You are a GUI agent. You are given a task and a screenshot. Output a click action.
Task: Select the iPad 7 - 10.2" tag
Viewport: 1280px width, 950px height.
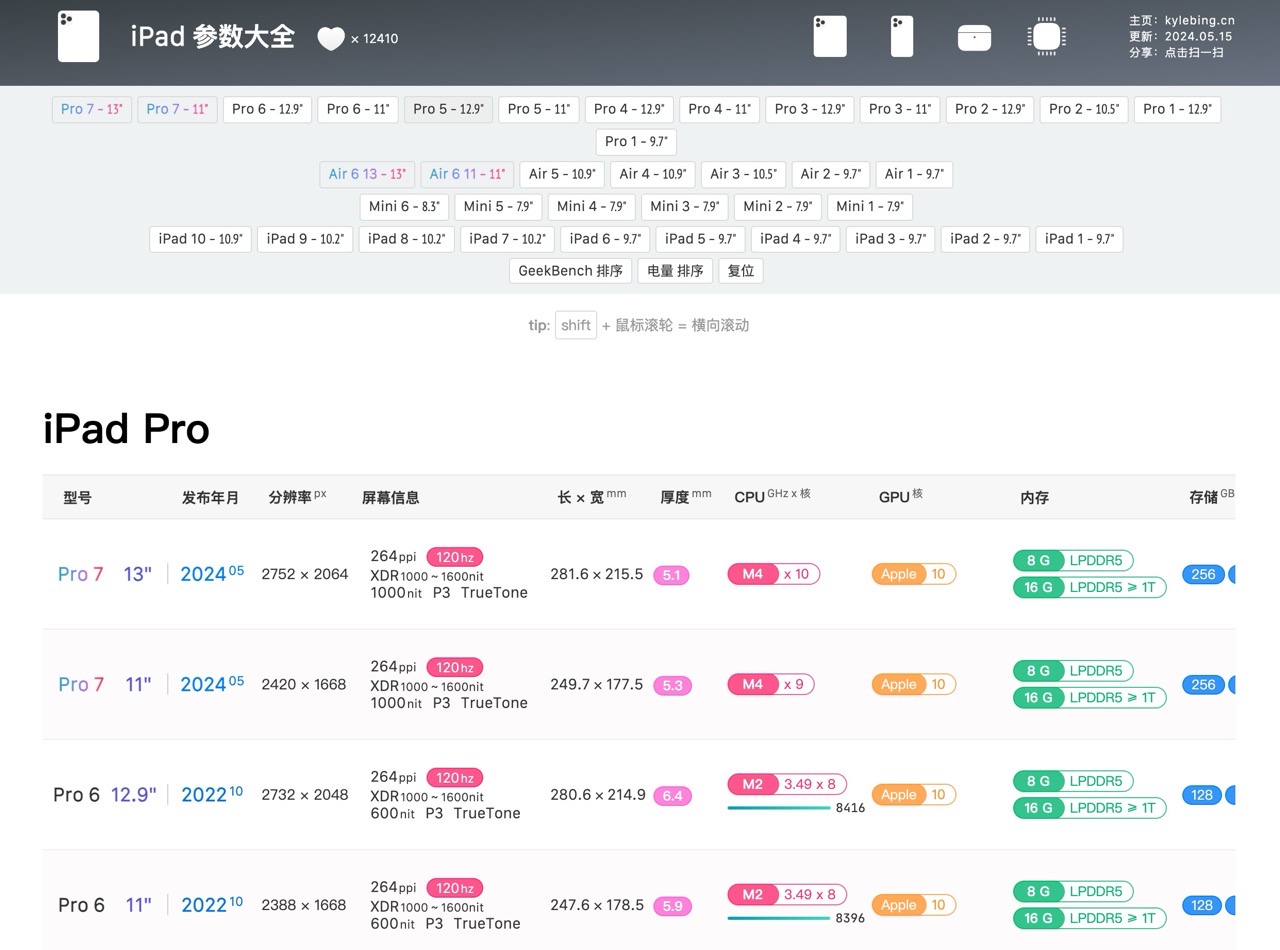click(507, 239)
